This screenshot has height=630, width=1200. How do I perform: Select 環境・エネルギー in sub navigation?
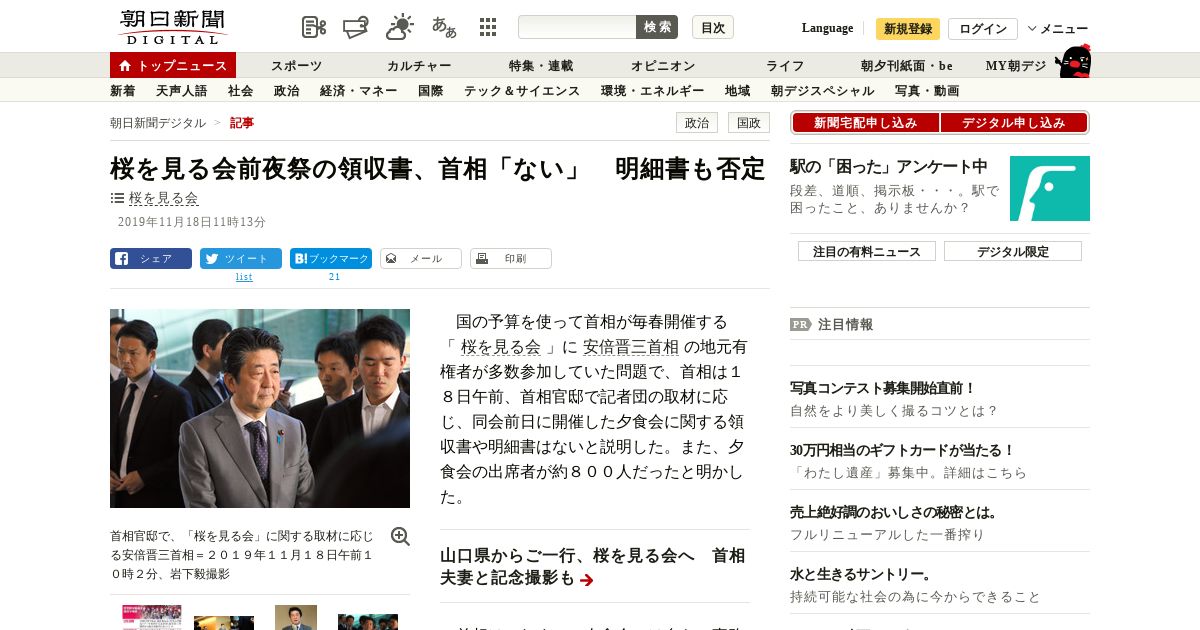point(652,91)
